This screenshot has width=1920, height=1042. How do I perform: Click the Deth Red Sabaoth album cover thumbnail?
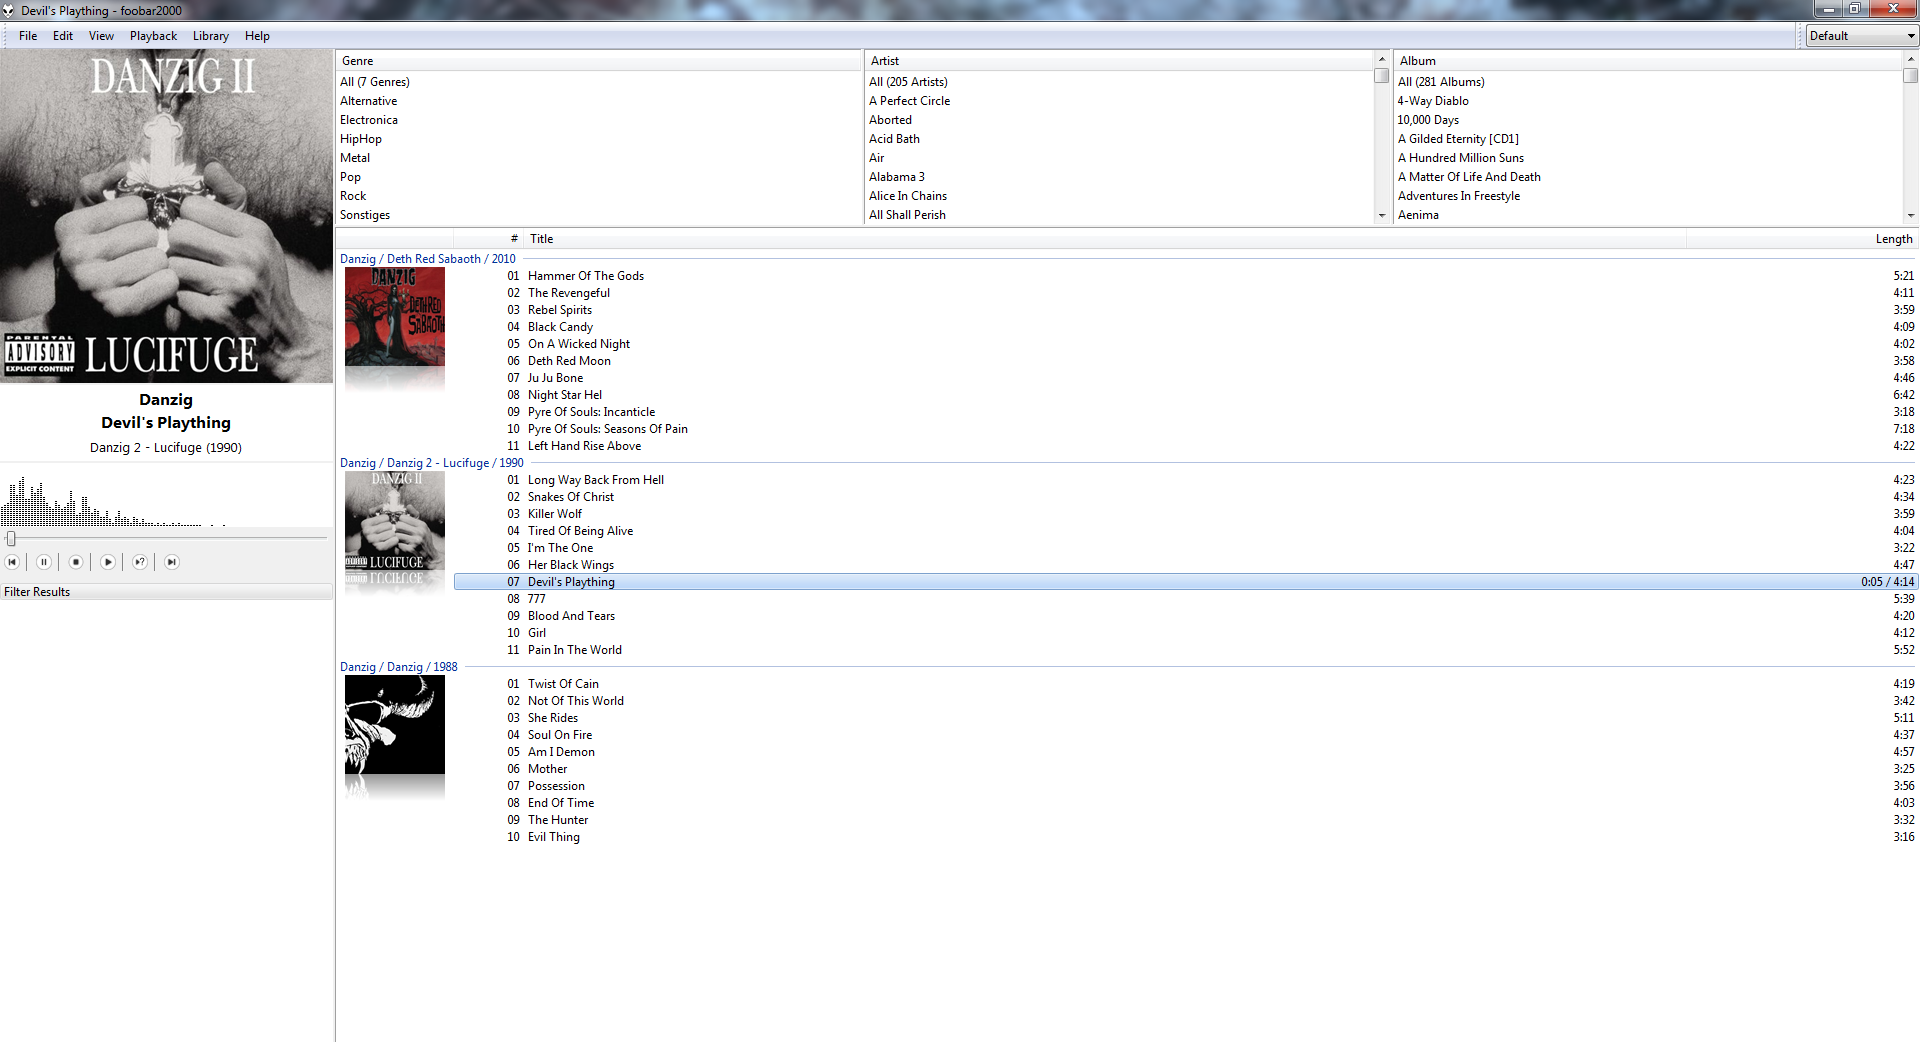pyautogui.click(x=395, y=317)
